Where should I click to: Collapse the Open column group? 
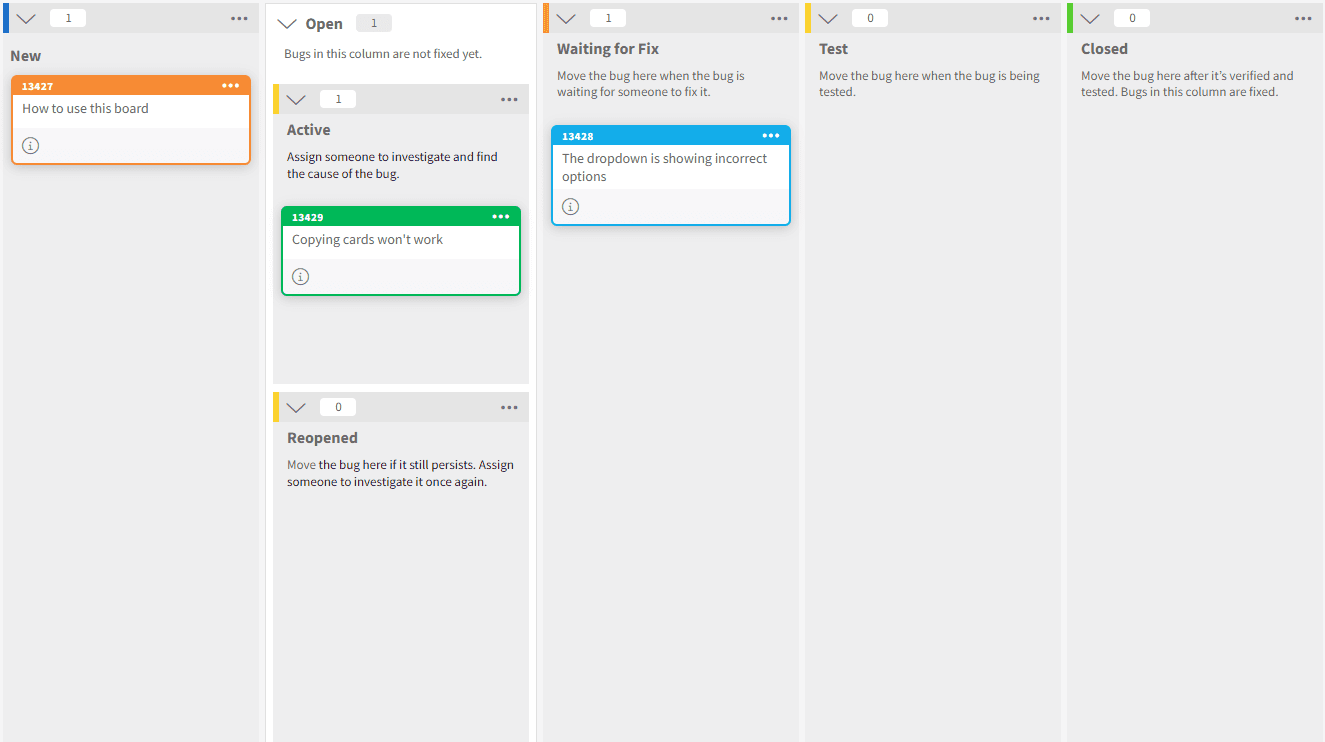pos(287,24)
